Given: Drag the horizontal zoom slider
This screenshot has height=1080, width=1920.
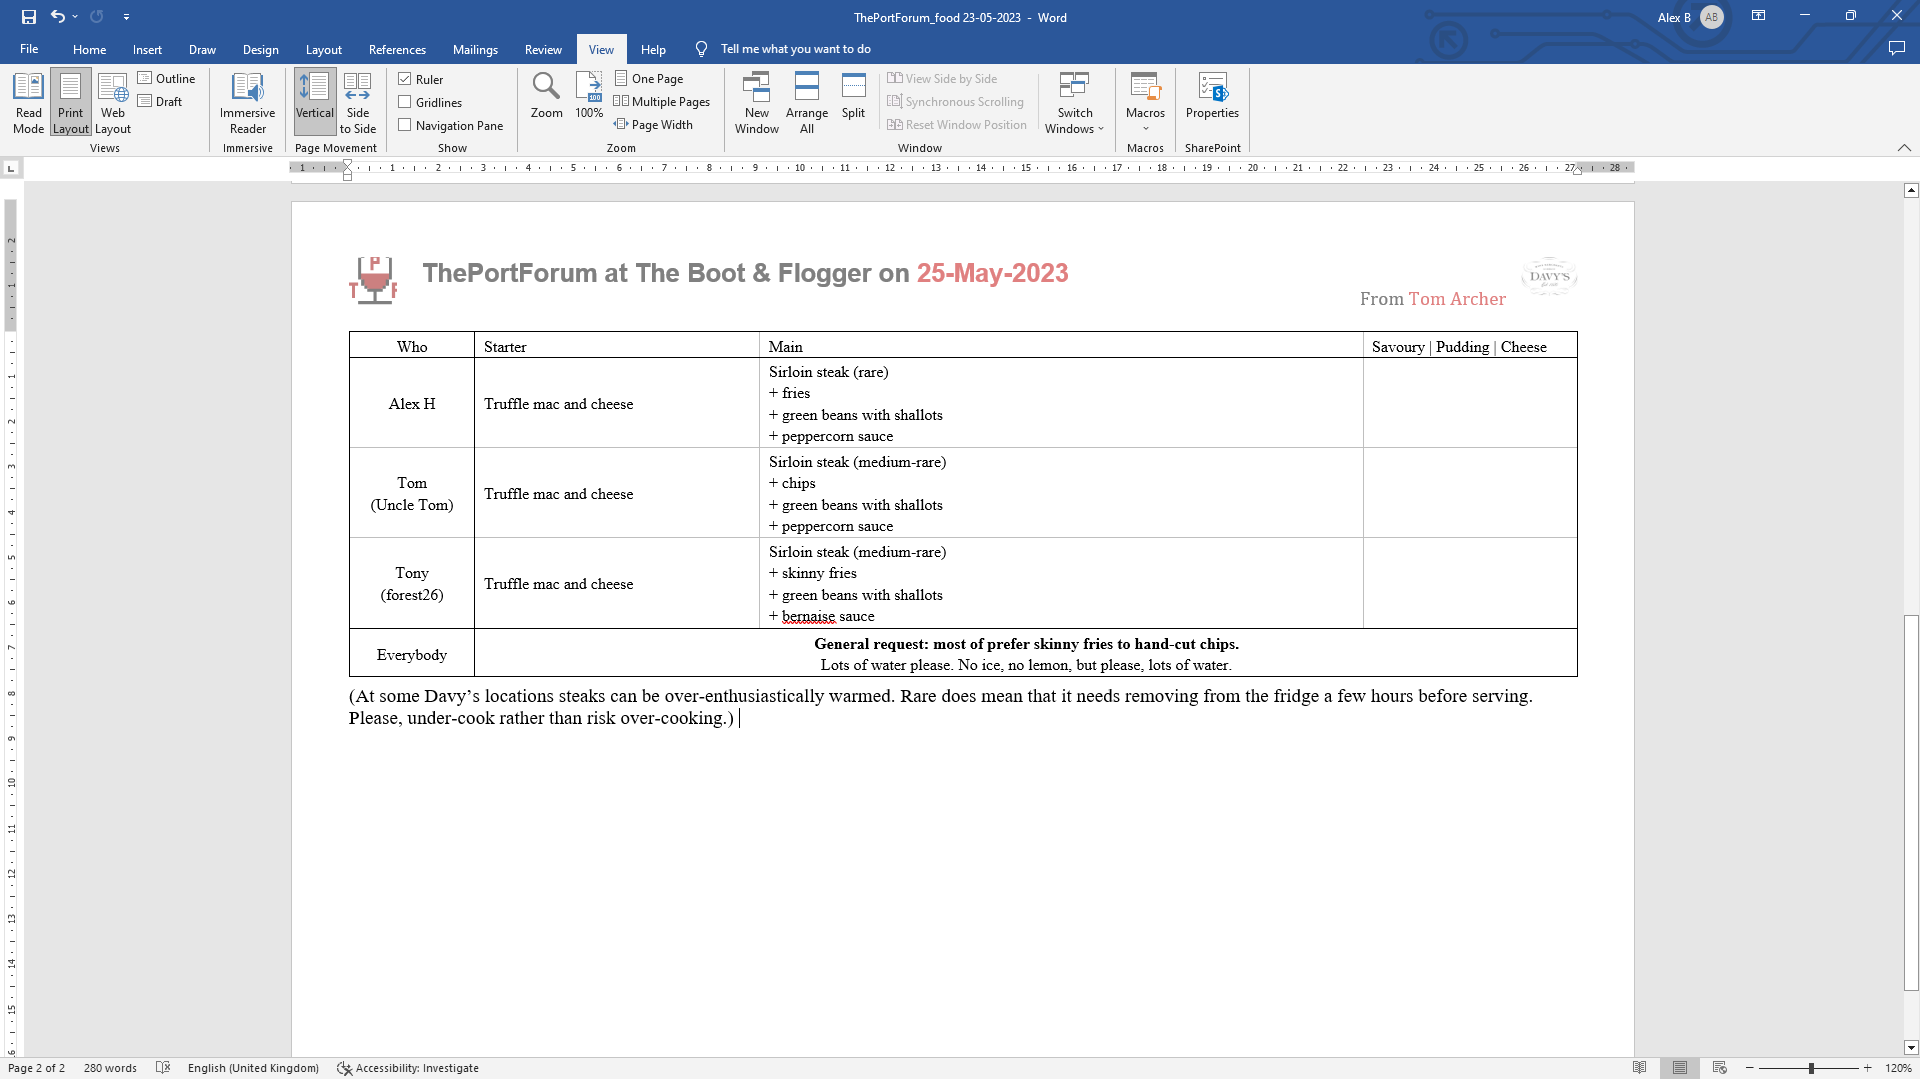Looking at the screenshot, I should pyautogui.click(x=1813, y=1068).
